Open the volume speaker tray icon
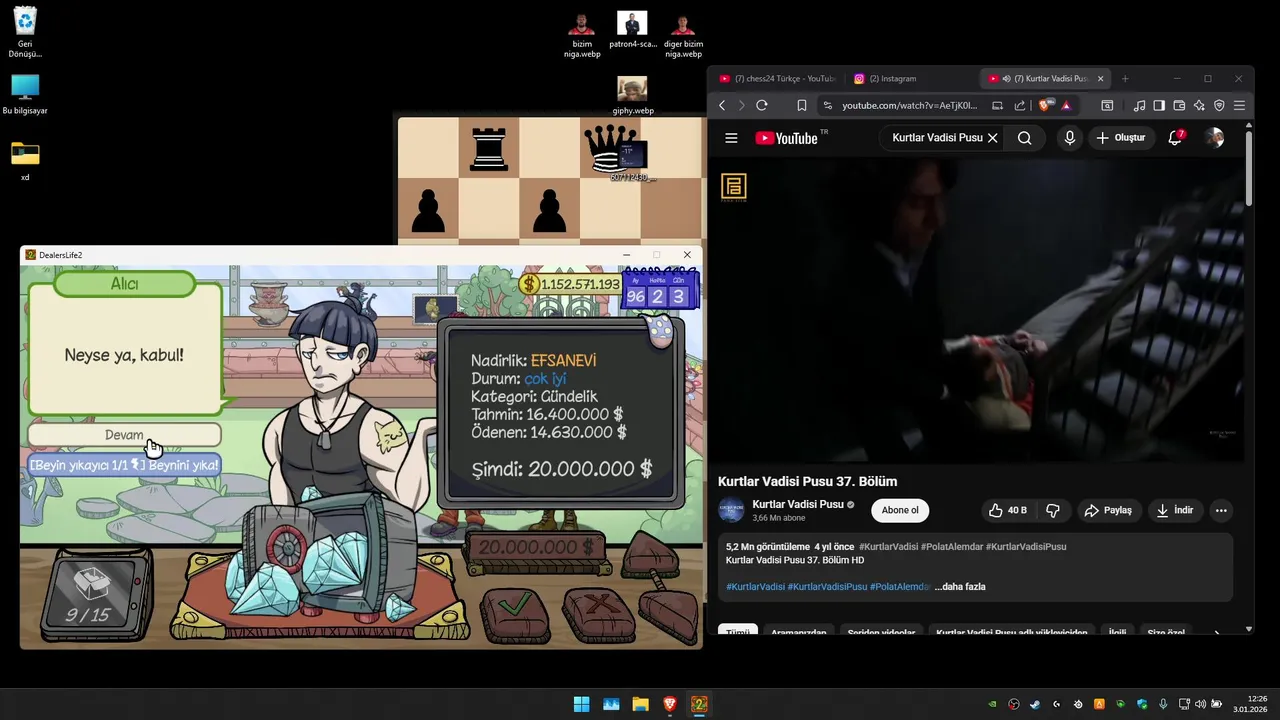1280x720 pixels. (1200, 704)
